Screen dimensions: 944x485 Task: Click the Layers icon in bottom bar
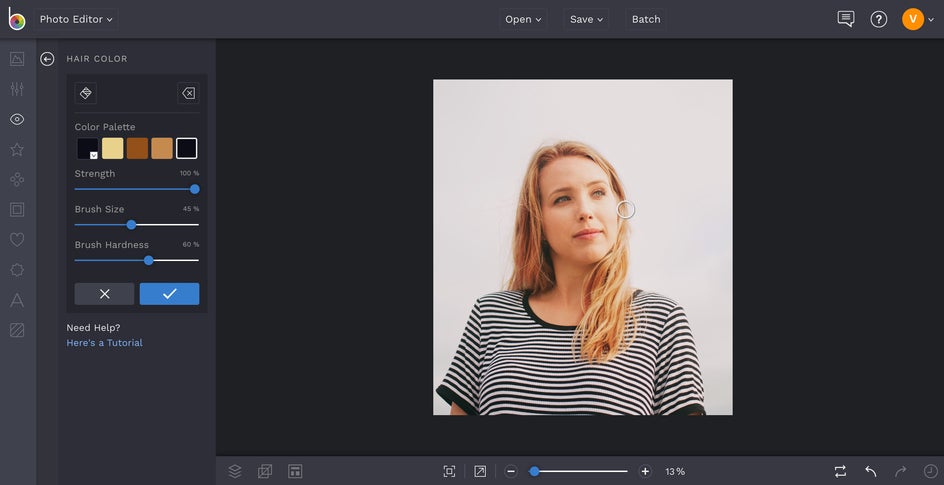pyautogui.click(x=235, y=471)
